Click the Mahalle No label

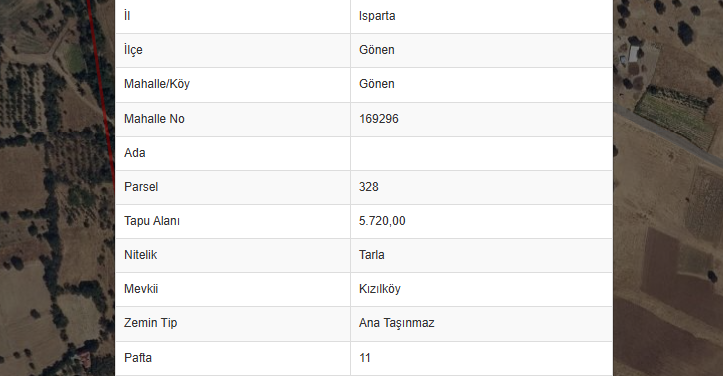click(154, 119)
